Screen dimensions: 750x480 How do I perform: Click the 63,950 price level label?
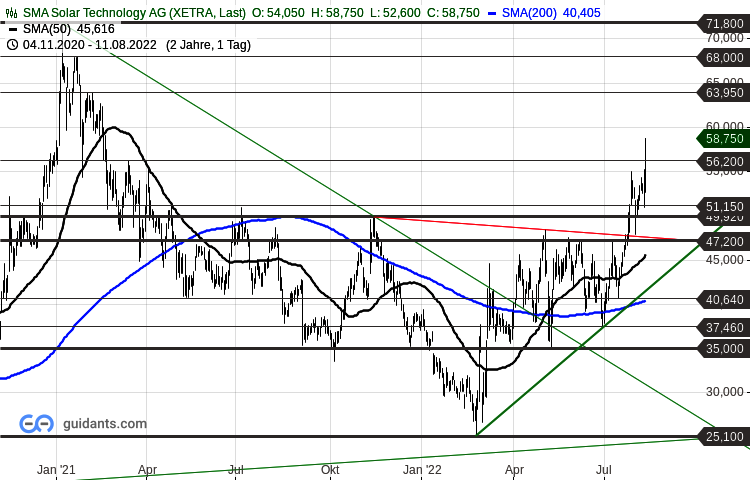pyautogui.click(x=722, y=93)
